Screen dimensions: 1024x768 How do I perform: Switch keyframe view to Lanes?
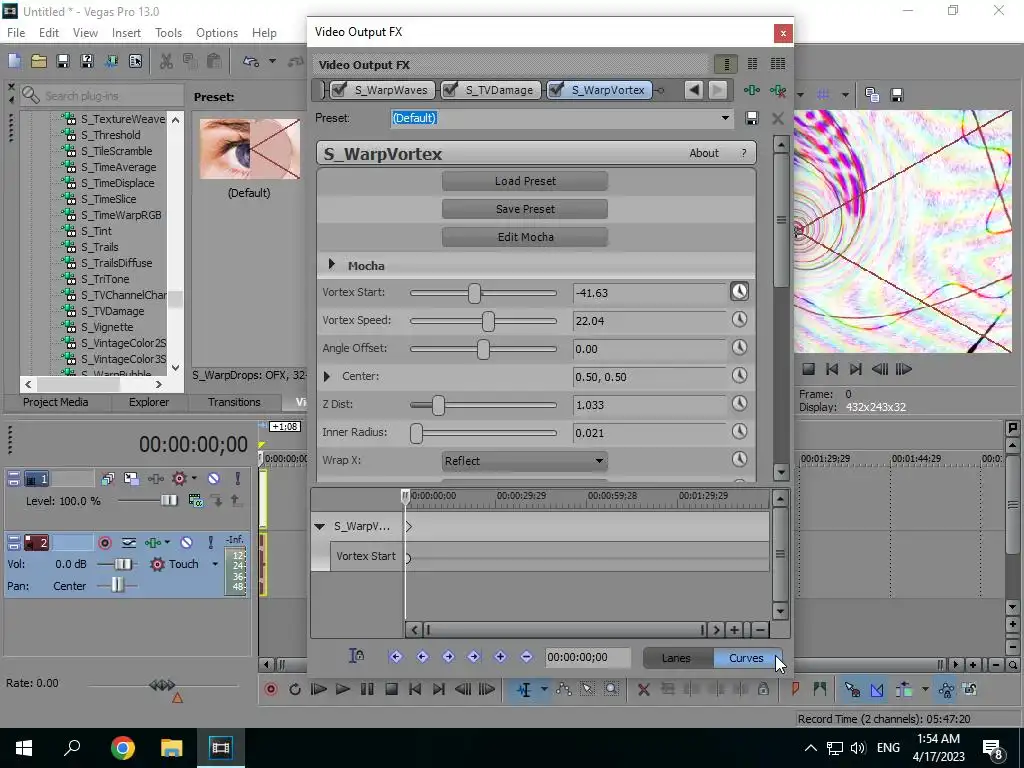coord(677,658)
